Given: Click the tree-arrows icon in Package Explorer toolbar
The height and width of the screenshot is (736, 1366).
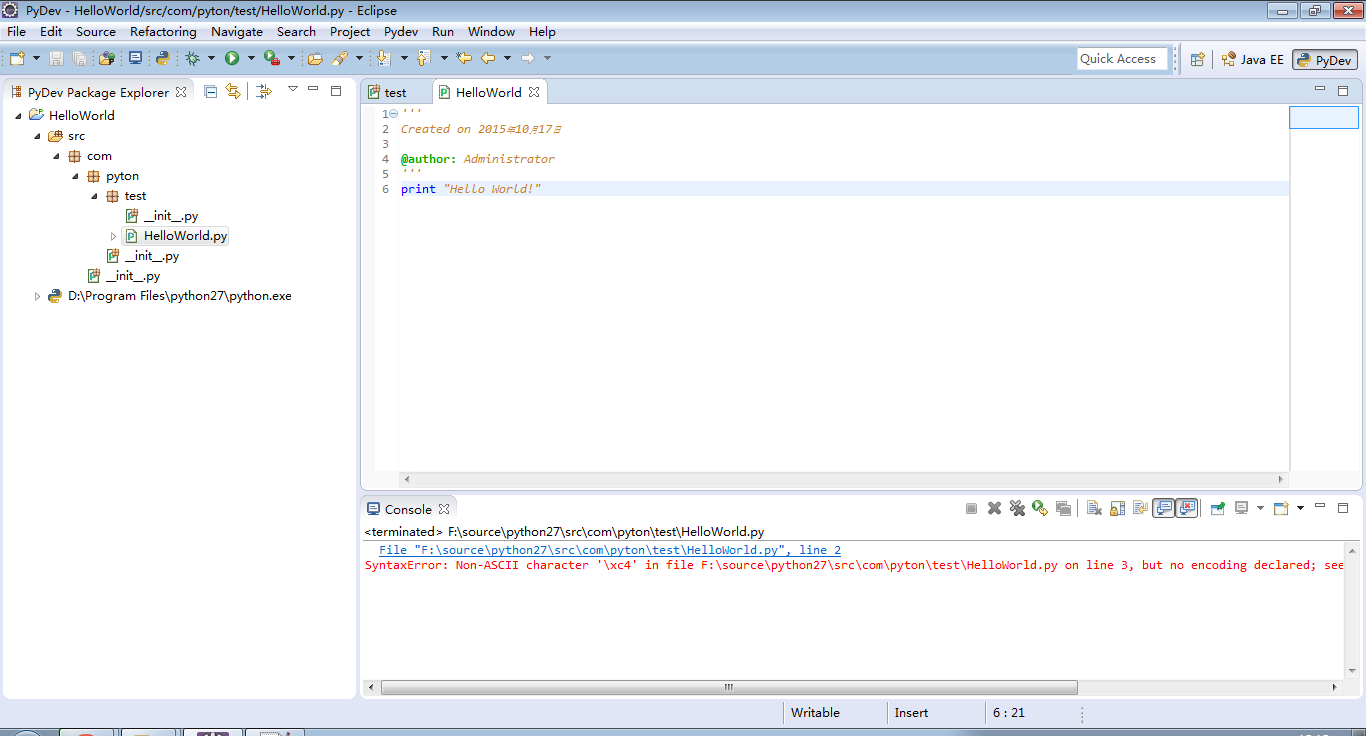Looking at the screenshot, I should tap(263, 91).
